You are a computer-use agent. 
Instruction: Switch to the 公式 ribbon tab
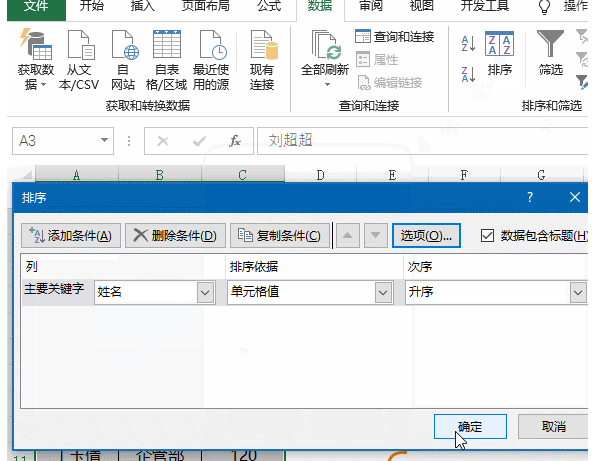click(269, 6)
